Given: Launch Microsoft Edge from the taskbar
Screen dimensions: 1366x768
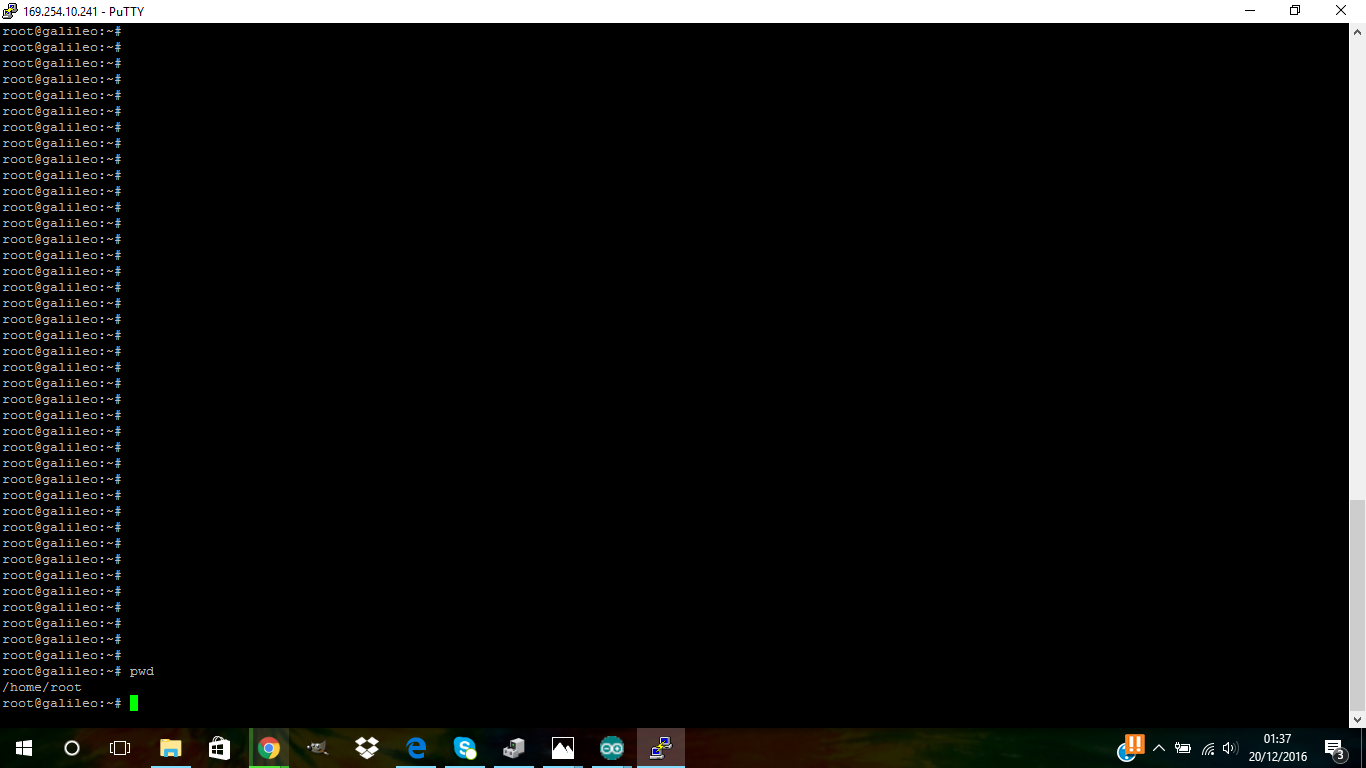Looking at the screenshot, I should coord(416,748).
